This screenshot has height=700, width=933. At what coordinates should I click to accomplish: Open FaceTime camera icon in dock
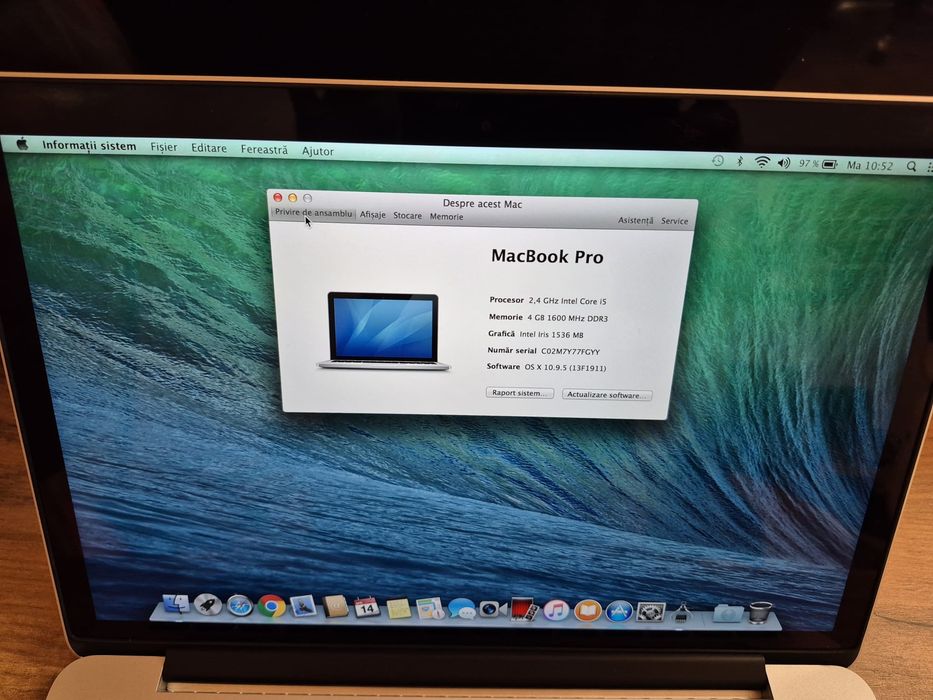click(493, 609)
